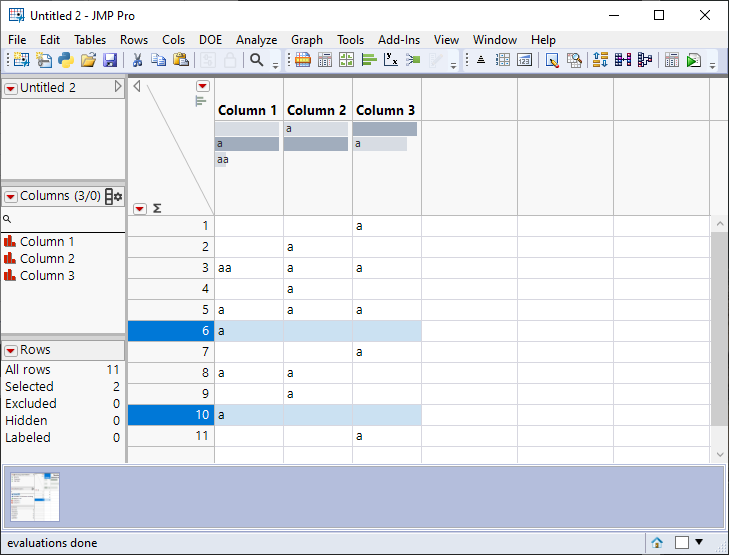Open the Rows panel red triangle menu
Image resolution: width=729 pixels, height=555 pixels.
point(11,350)
